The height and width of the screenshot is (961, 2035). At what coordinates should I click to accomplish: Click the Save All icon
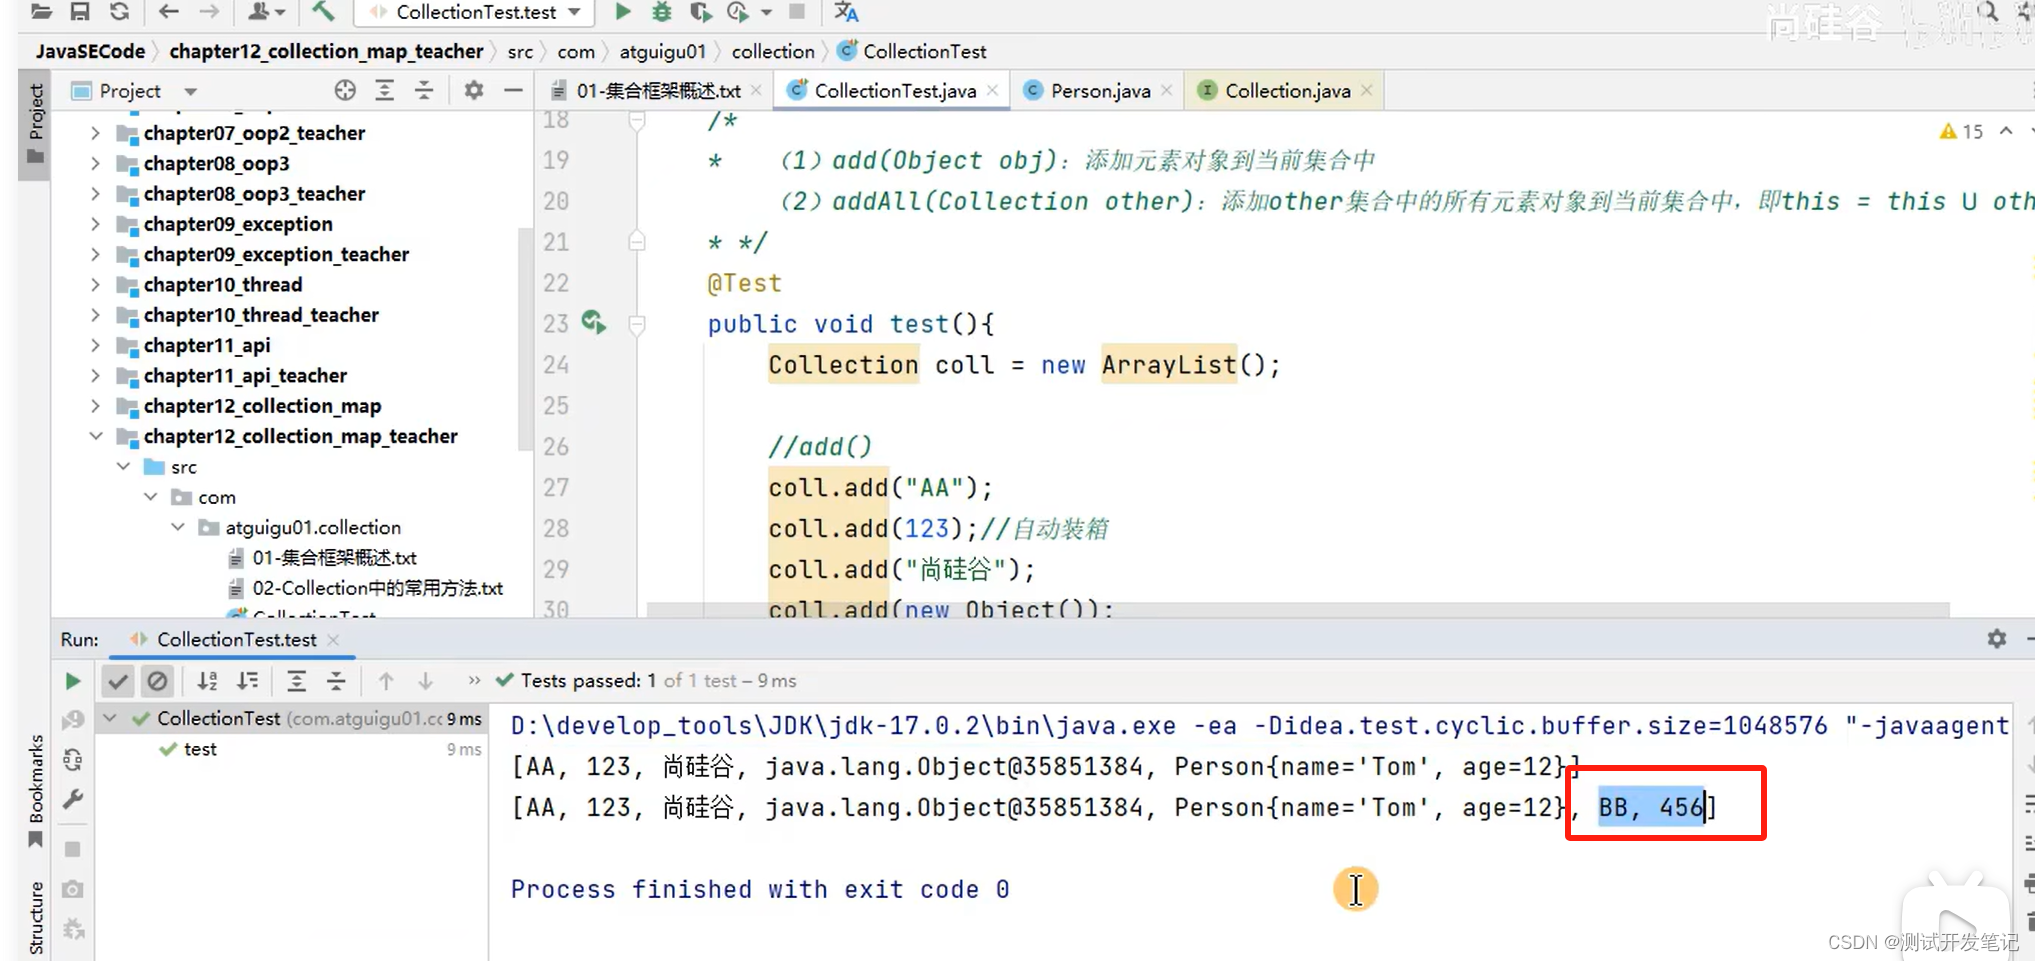(80, 12)
